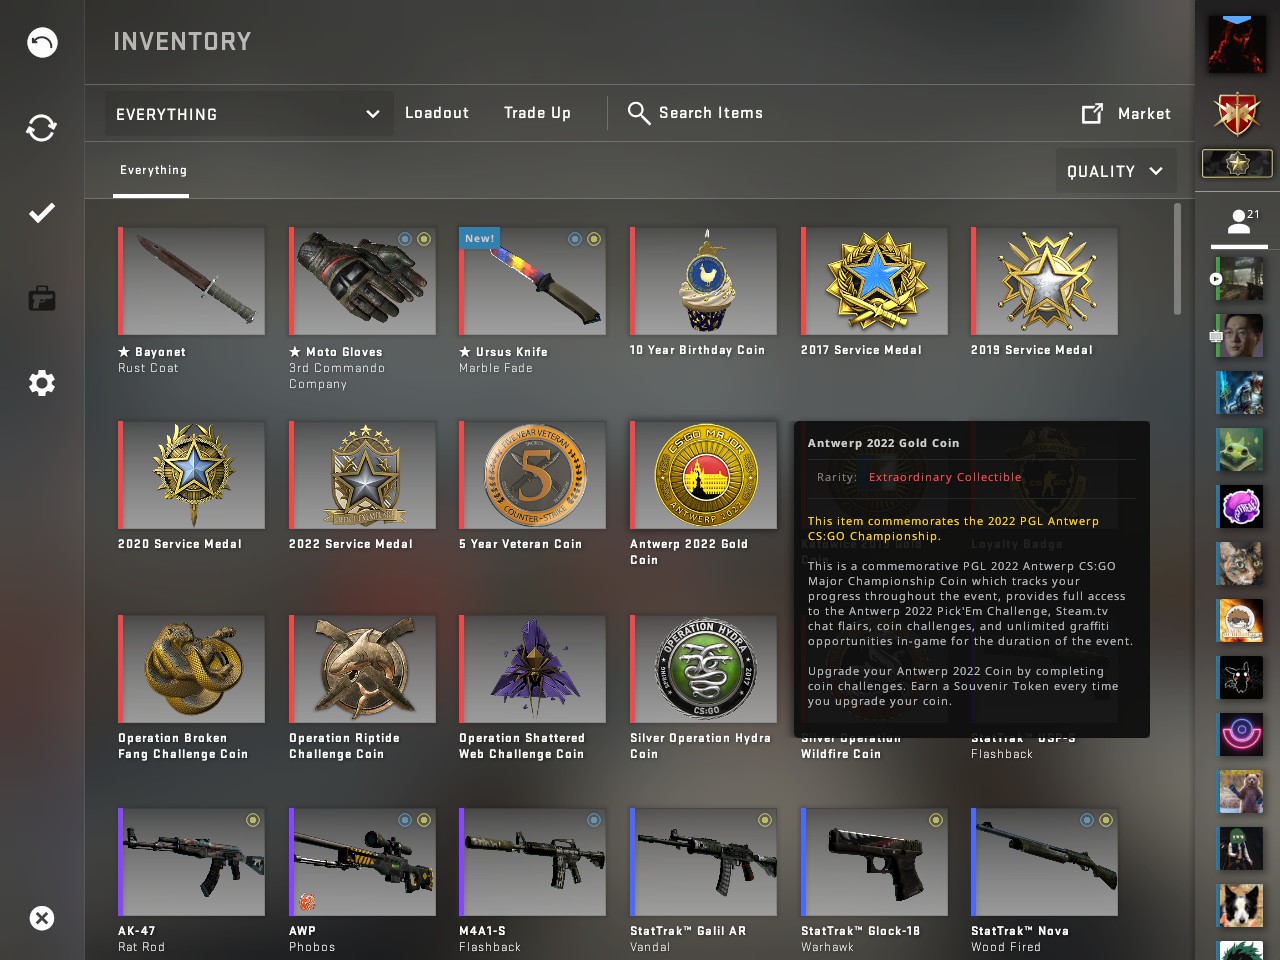Click the checkmark sidebar icon
This screenshot has height=960, width=1280.
[x=42, y=213]
